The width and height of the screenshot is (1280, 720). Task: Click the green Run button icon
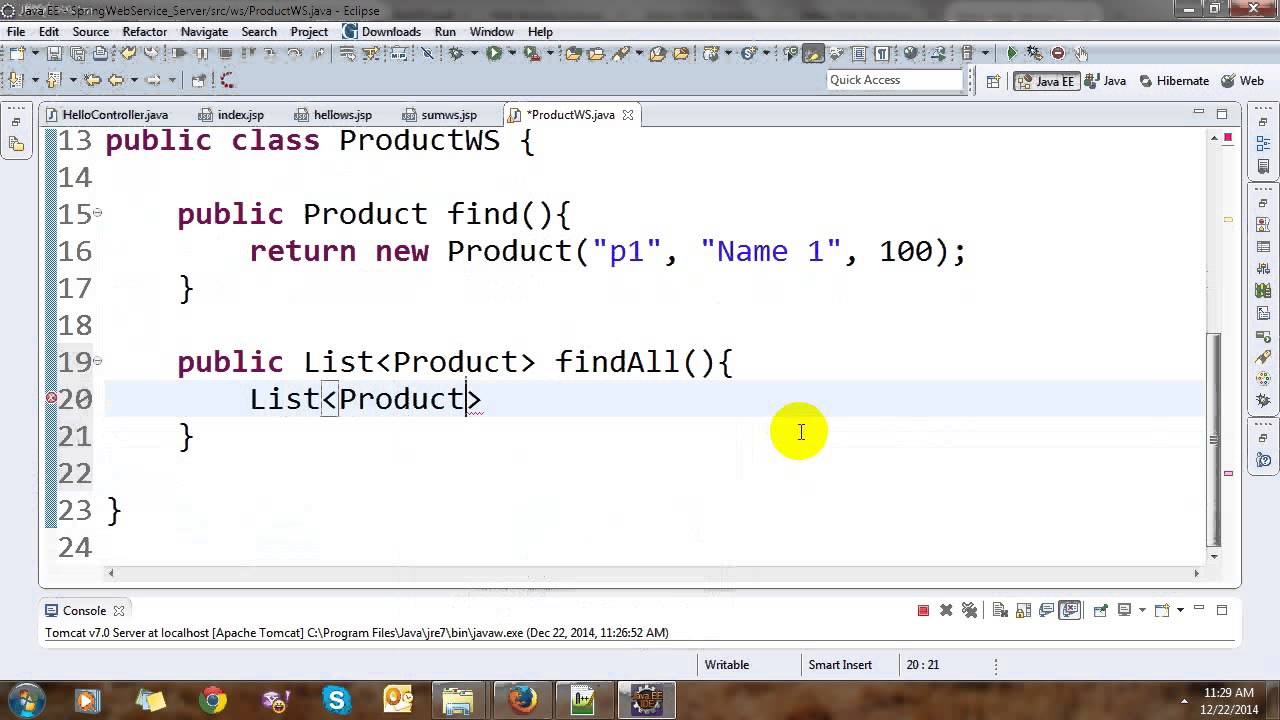click(494, 53)
